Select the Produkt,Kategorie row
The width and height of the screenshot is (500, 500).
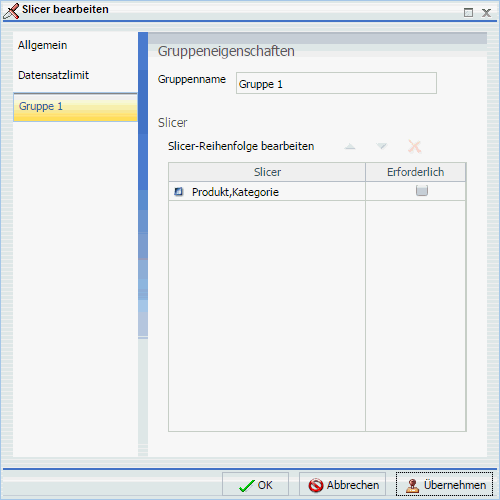[317, 191]
